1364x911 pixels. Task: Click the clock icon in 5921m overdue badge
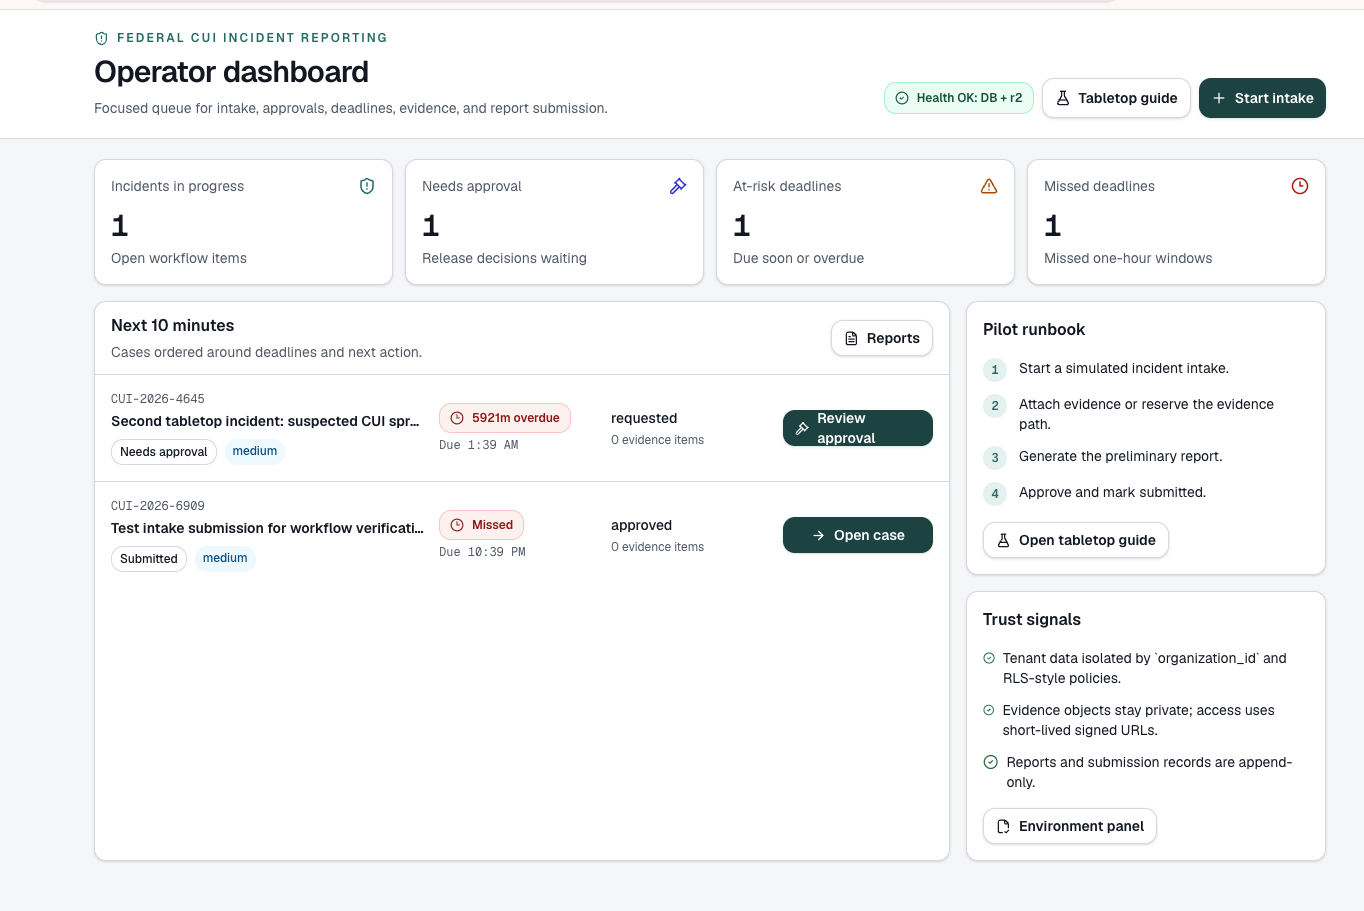[457, 418]
